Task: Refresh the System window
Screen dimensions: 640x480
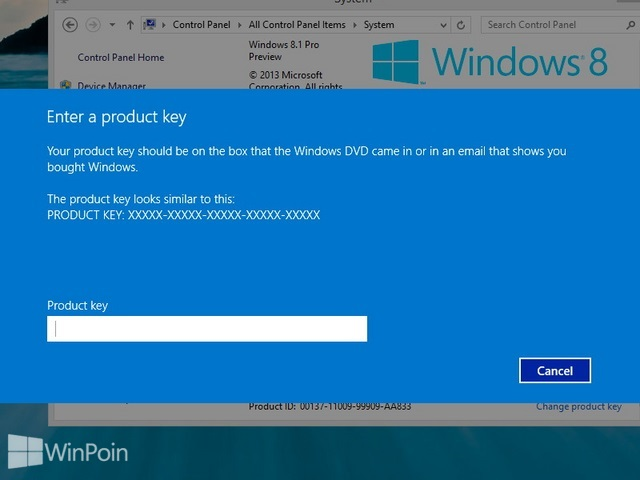Action: point(461,25)
